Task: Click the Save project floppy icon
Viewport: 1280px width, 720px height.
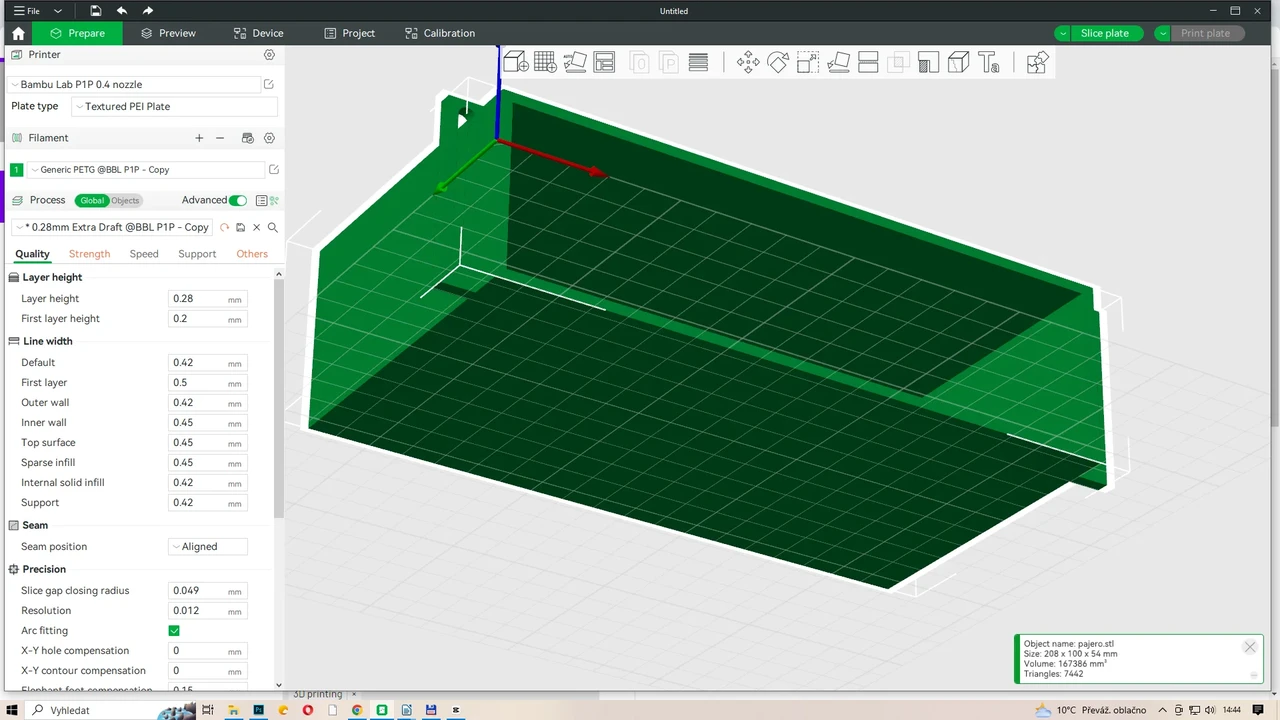Action: click(x=95, y=11)
